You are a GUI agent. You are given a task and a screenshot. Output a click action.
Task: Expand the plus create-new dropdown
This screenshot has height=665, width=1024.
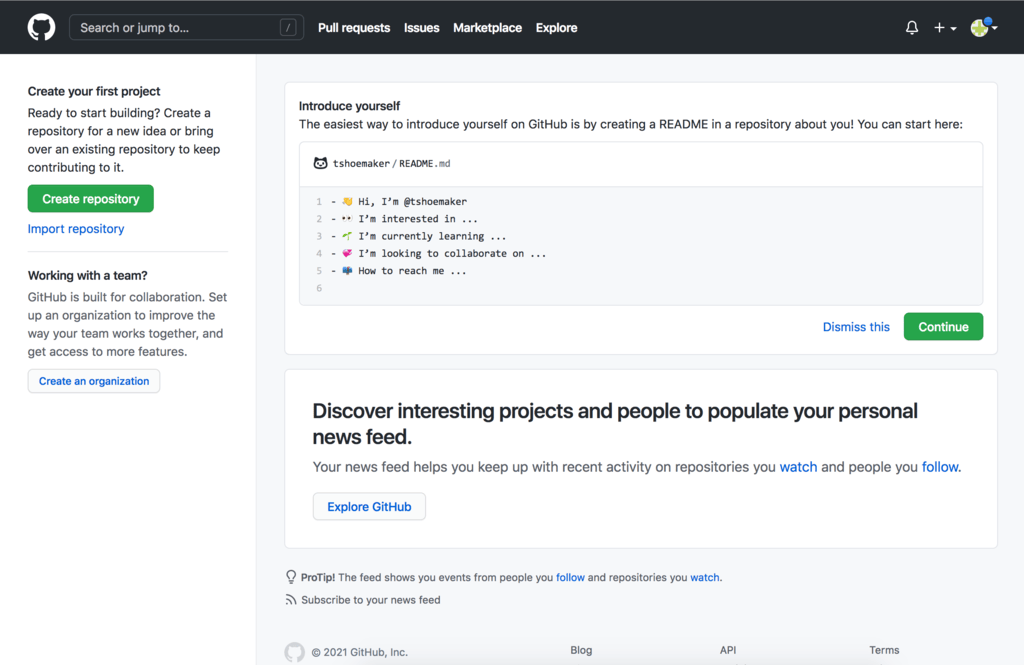945,28
